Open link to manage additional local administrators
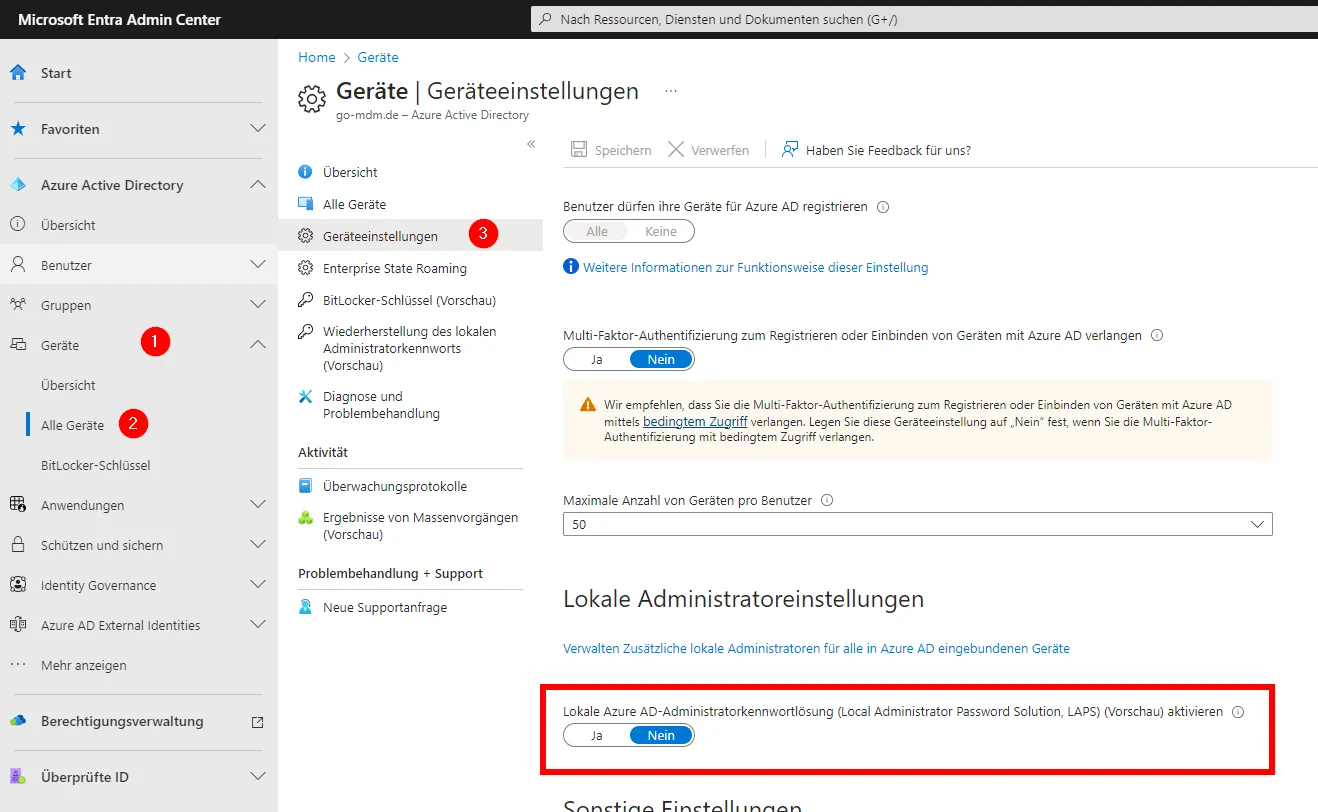 816,648
